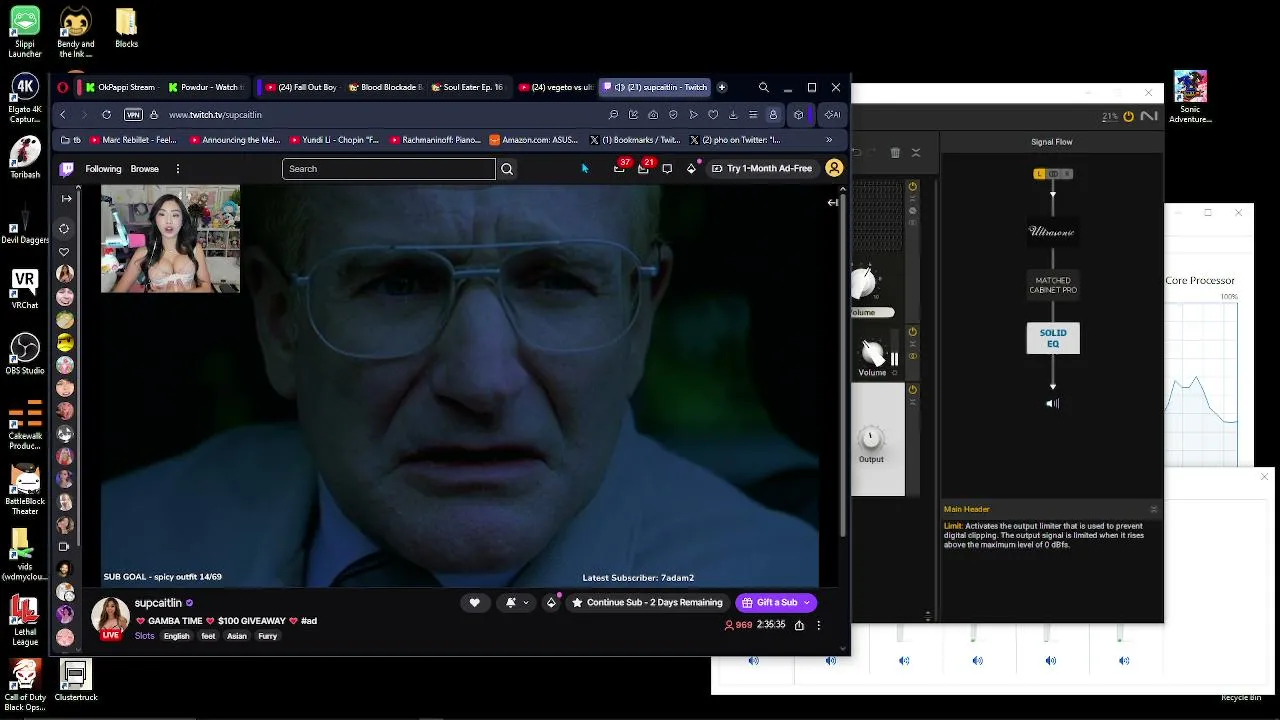Show more bookmarks chevron
The width and height of the screenshot is (1280, 720).
click(x=829, y=140)
